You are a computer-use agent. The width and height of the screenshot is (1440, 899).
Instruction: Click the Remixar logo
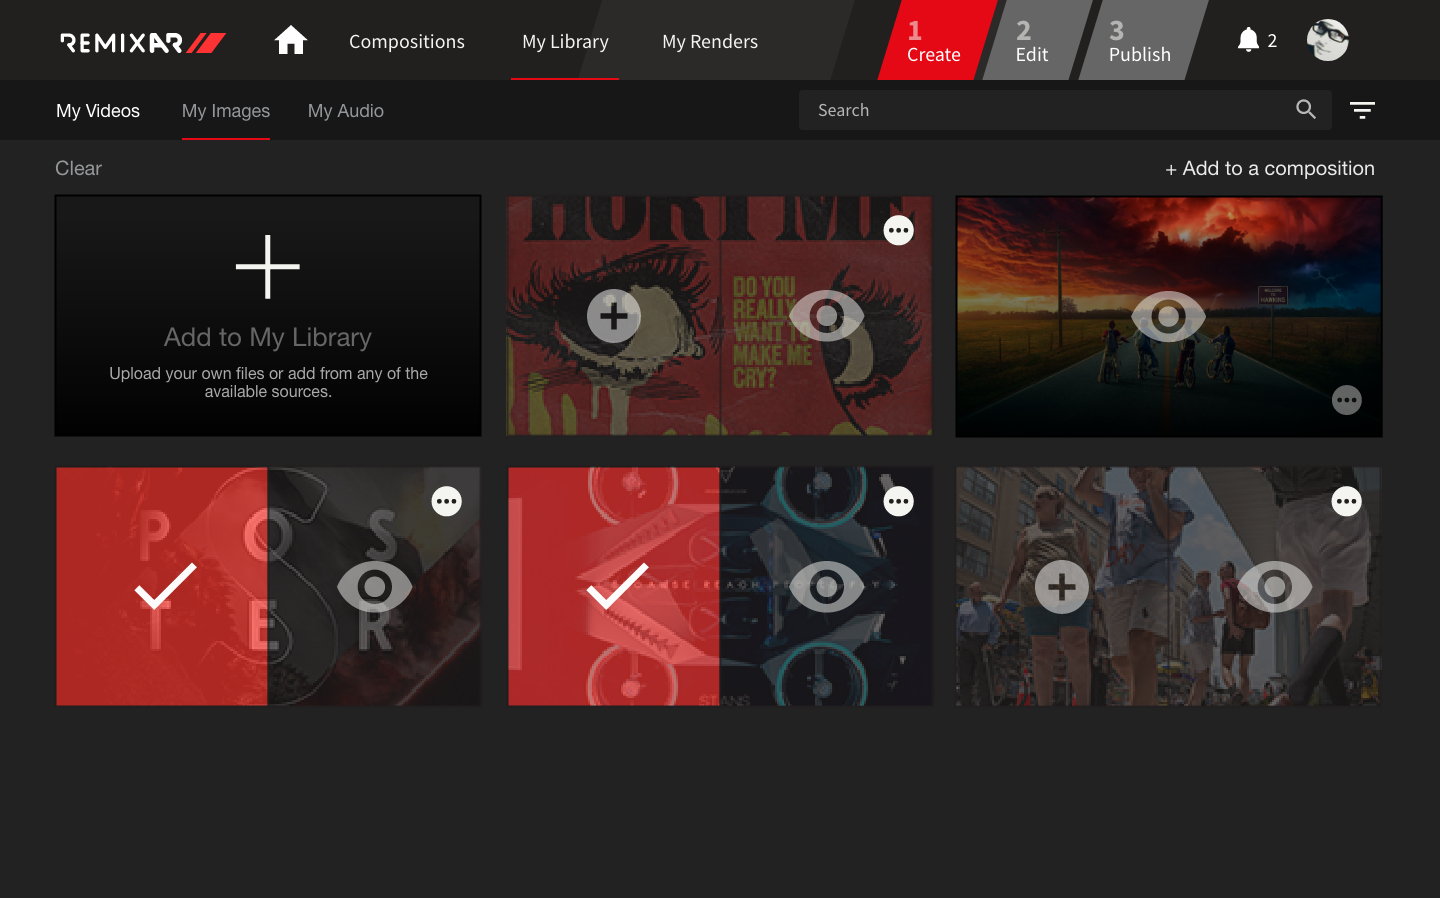(x=143, y=43)
